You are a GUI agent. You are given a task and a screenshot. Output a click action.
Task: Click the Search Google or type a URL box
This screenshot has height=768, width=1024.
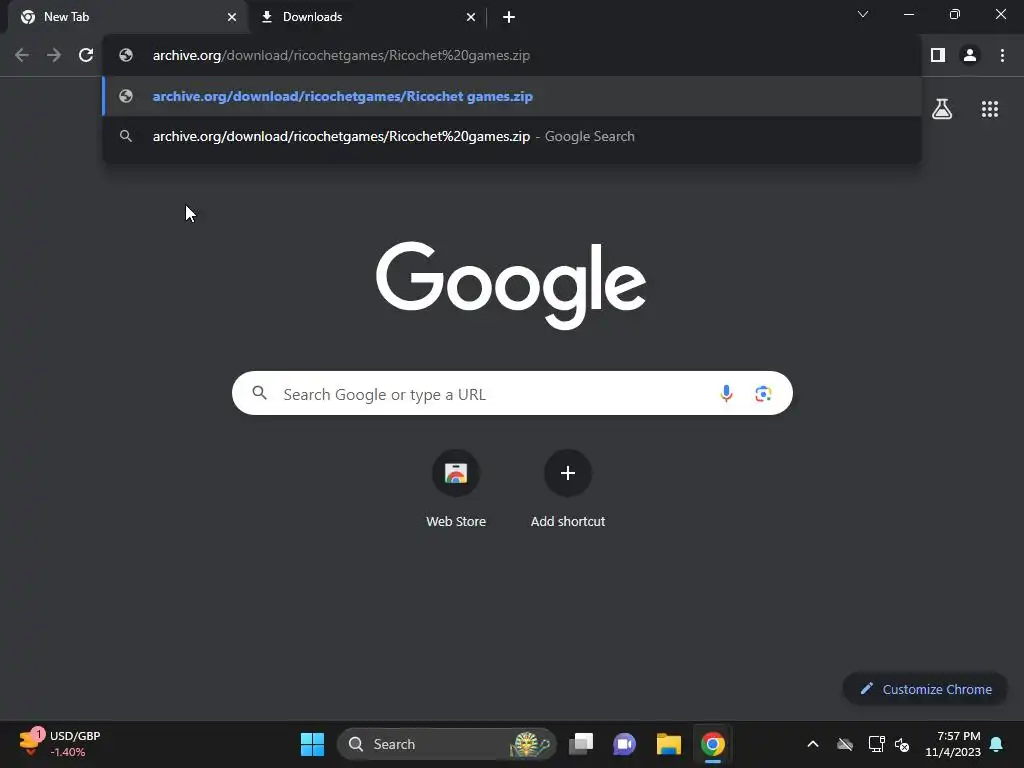512,393
